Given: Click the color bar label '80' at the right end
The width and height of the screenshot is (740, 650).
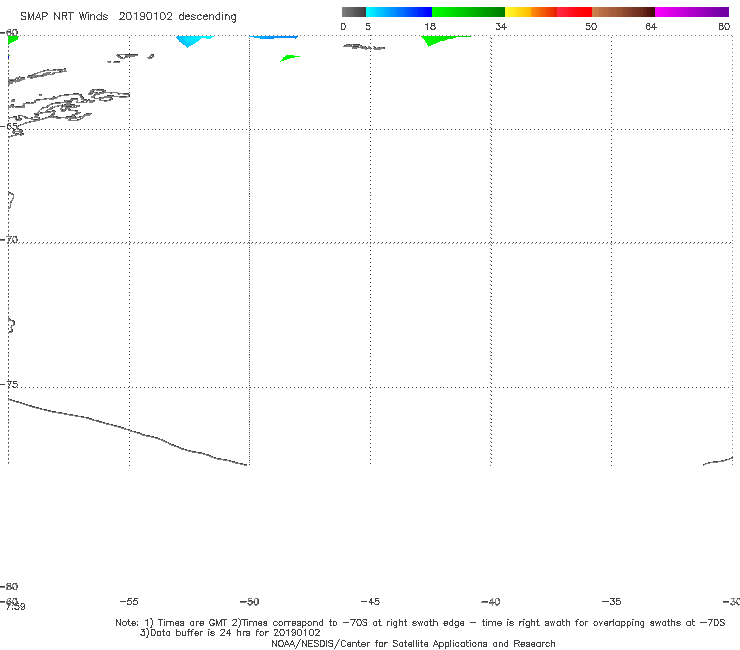Looking at the screenshot, I should click(724, 26).
